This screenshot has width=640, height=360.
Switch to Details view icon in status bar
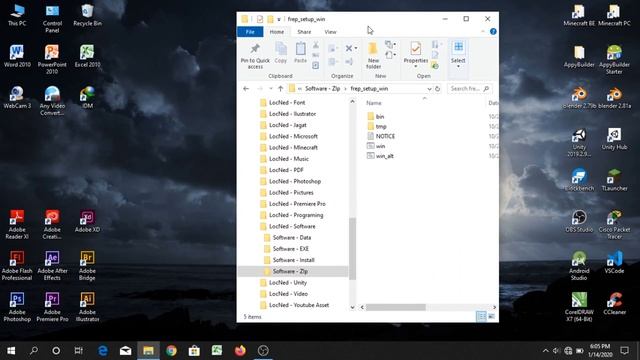[x=481, y=316]
